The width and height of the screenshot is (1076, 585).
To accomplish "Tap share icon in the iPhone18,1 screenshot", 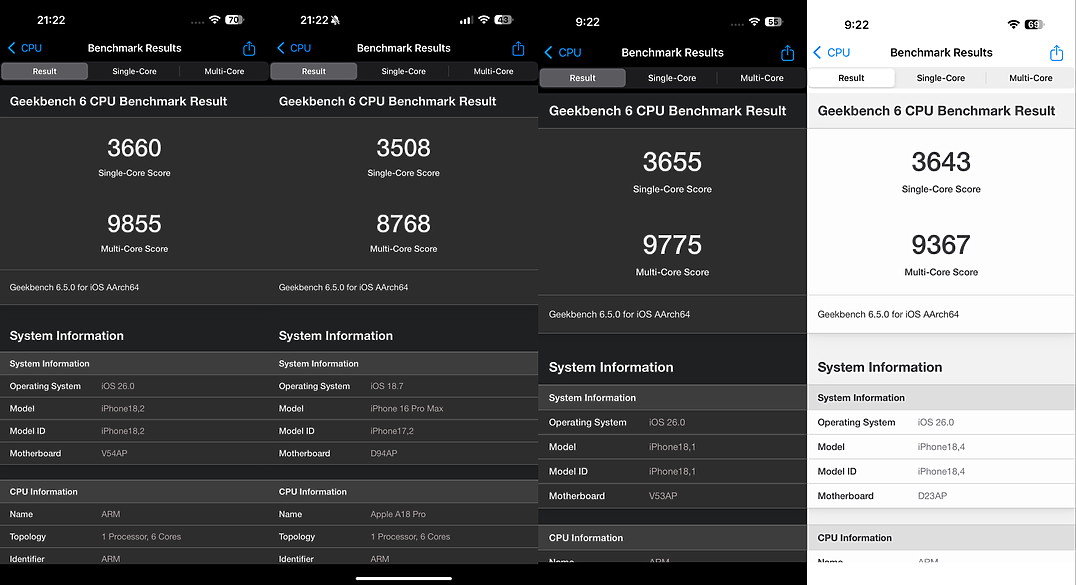I will click(787, 52).
